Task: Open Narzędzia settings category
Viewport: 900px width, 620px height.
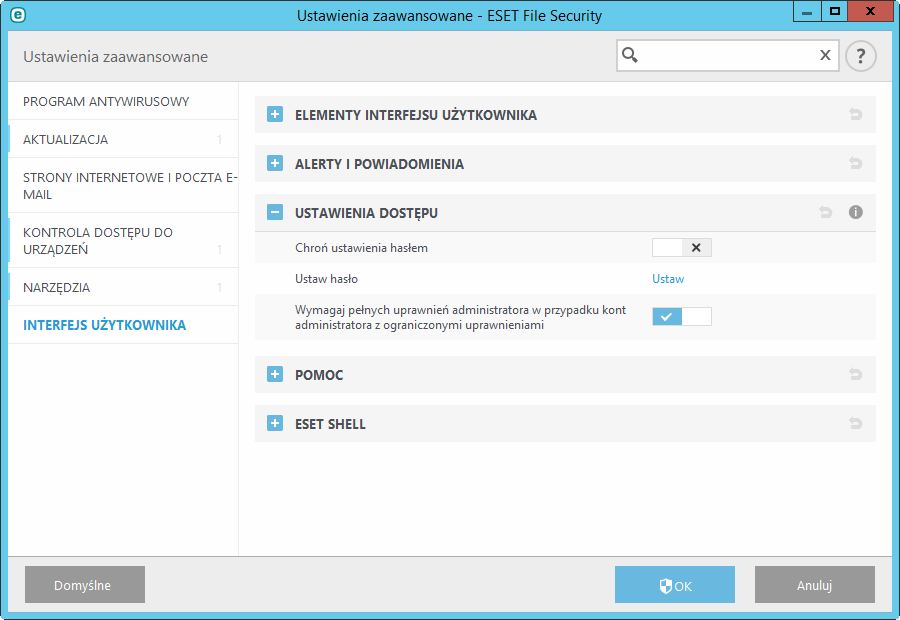Action: pyautogui.click(x=123, y=288)
